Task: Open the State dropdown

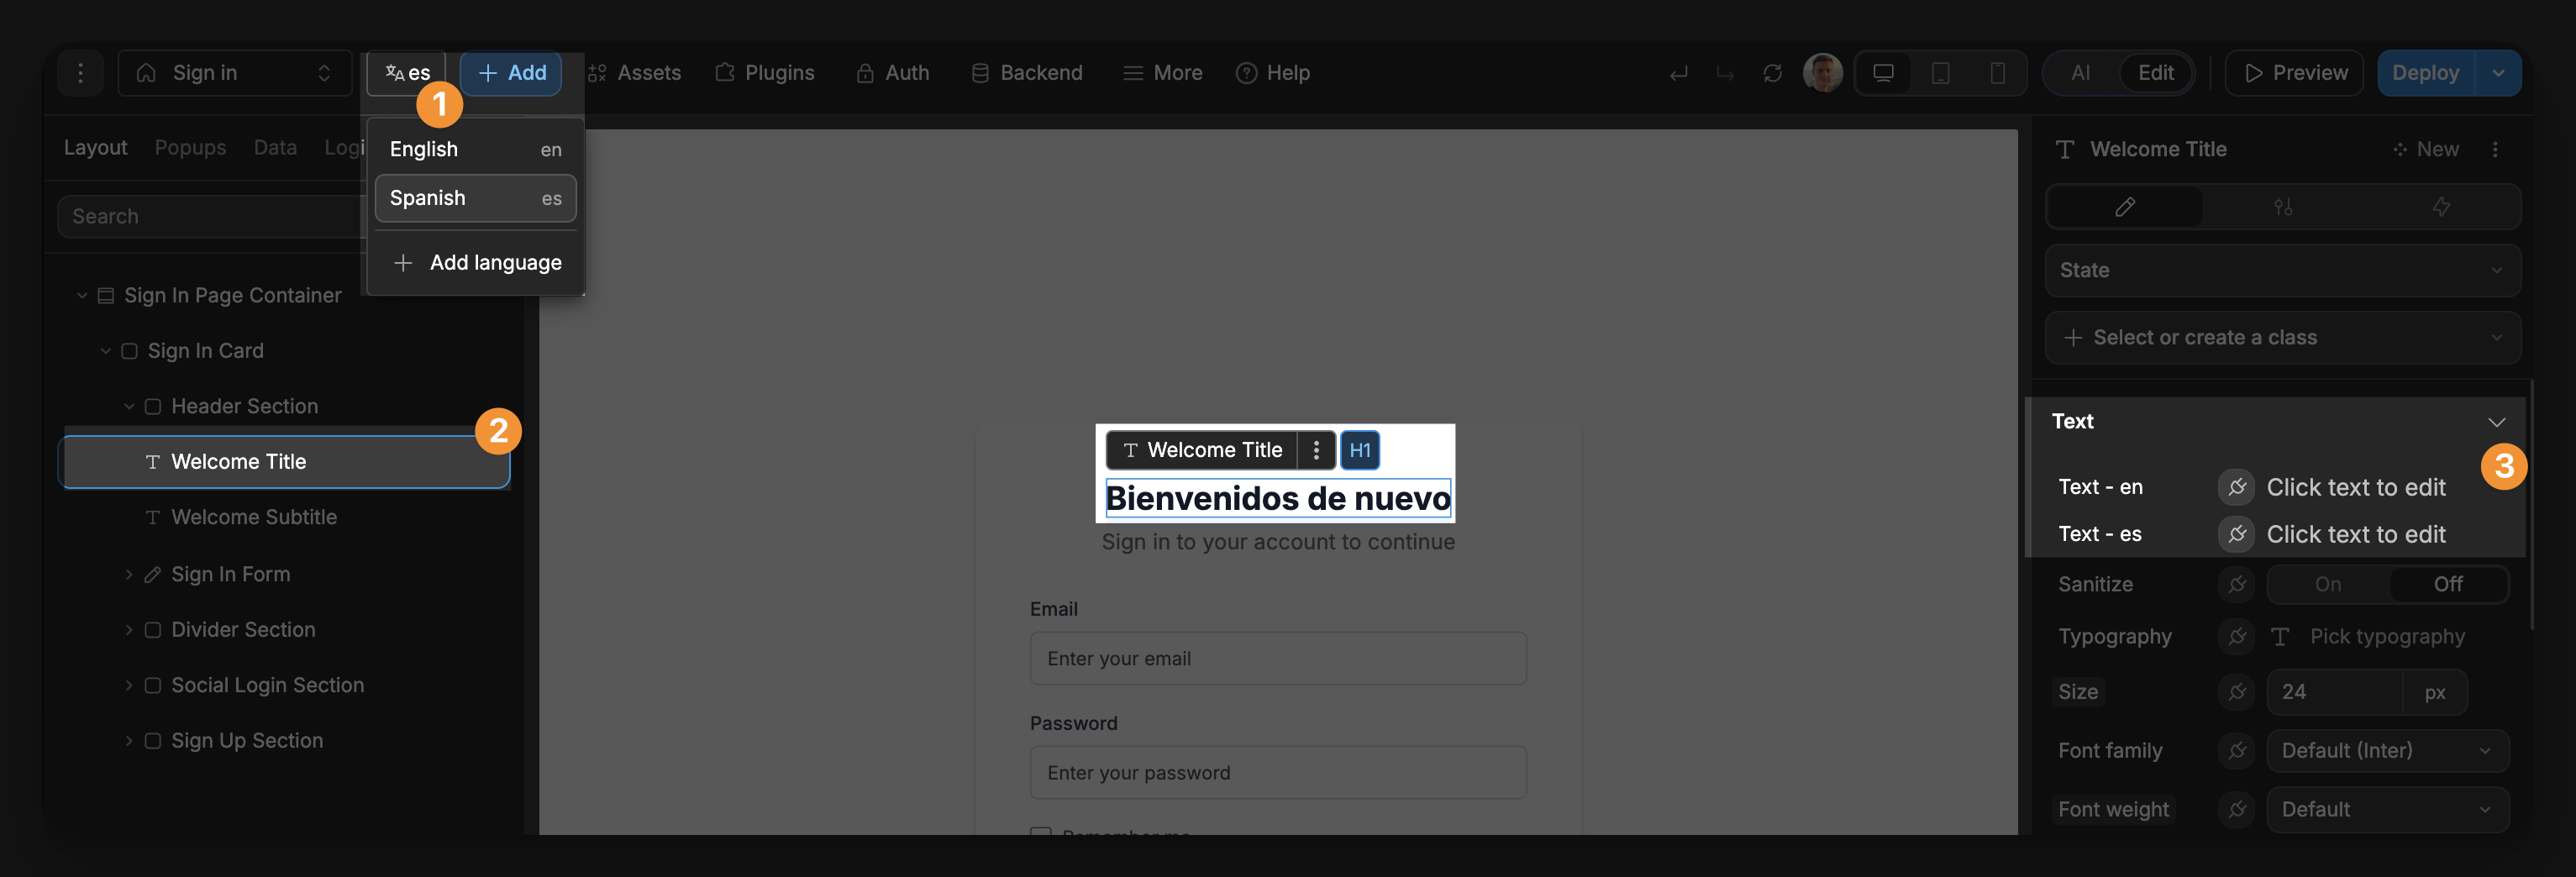Action: click(x=2283, y=270)
